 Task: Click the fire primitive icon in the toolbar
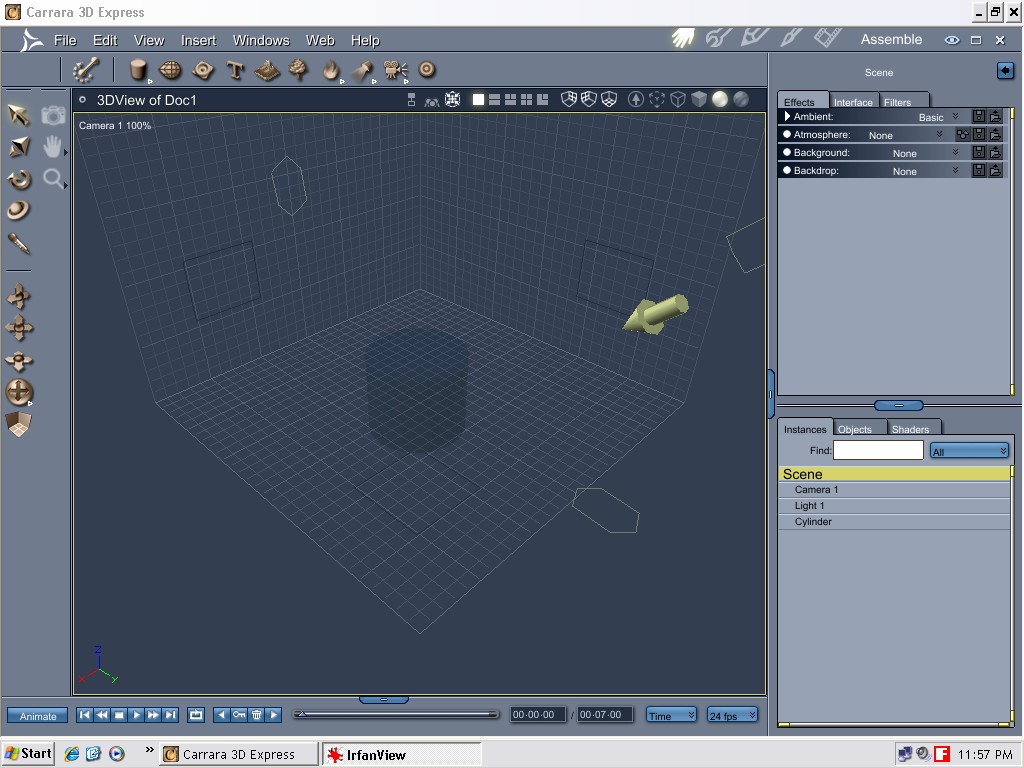coord(330,70)
